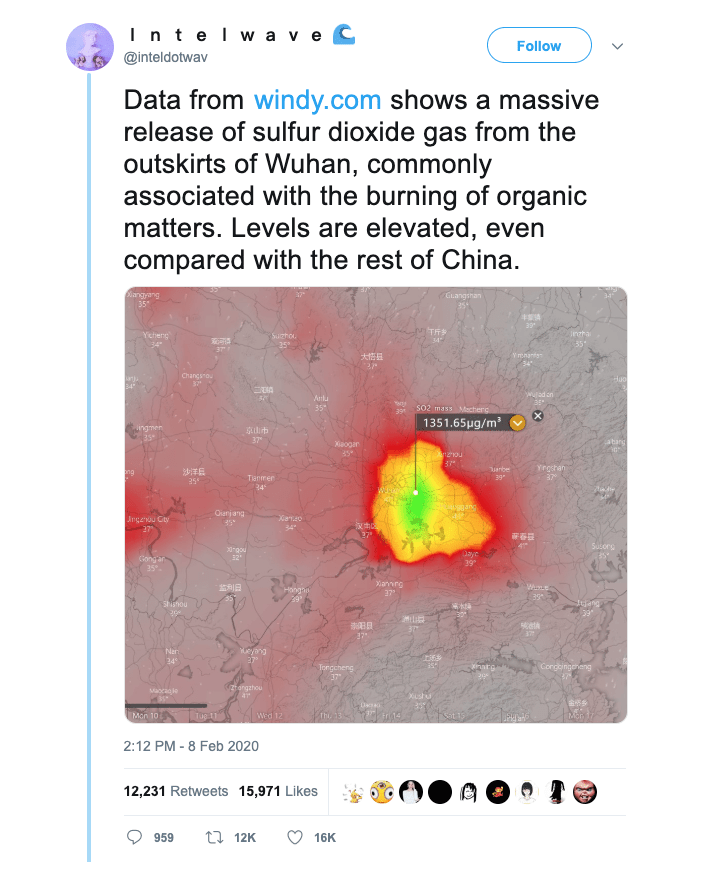Image resolution: width=711 pixels, height=879 pixels.
Task: View the 12,231 Retweets list
Action: coord(176,791)
